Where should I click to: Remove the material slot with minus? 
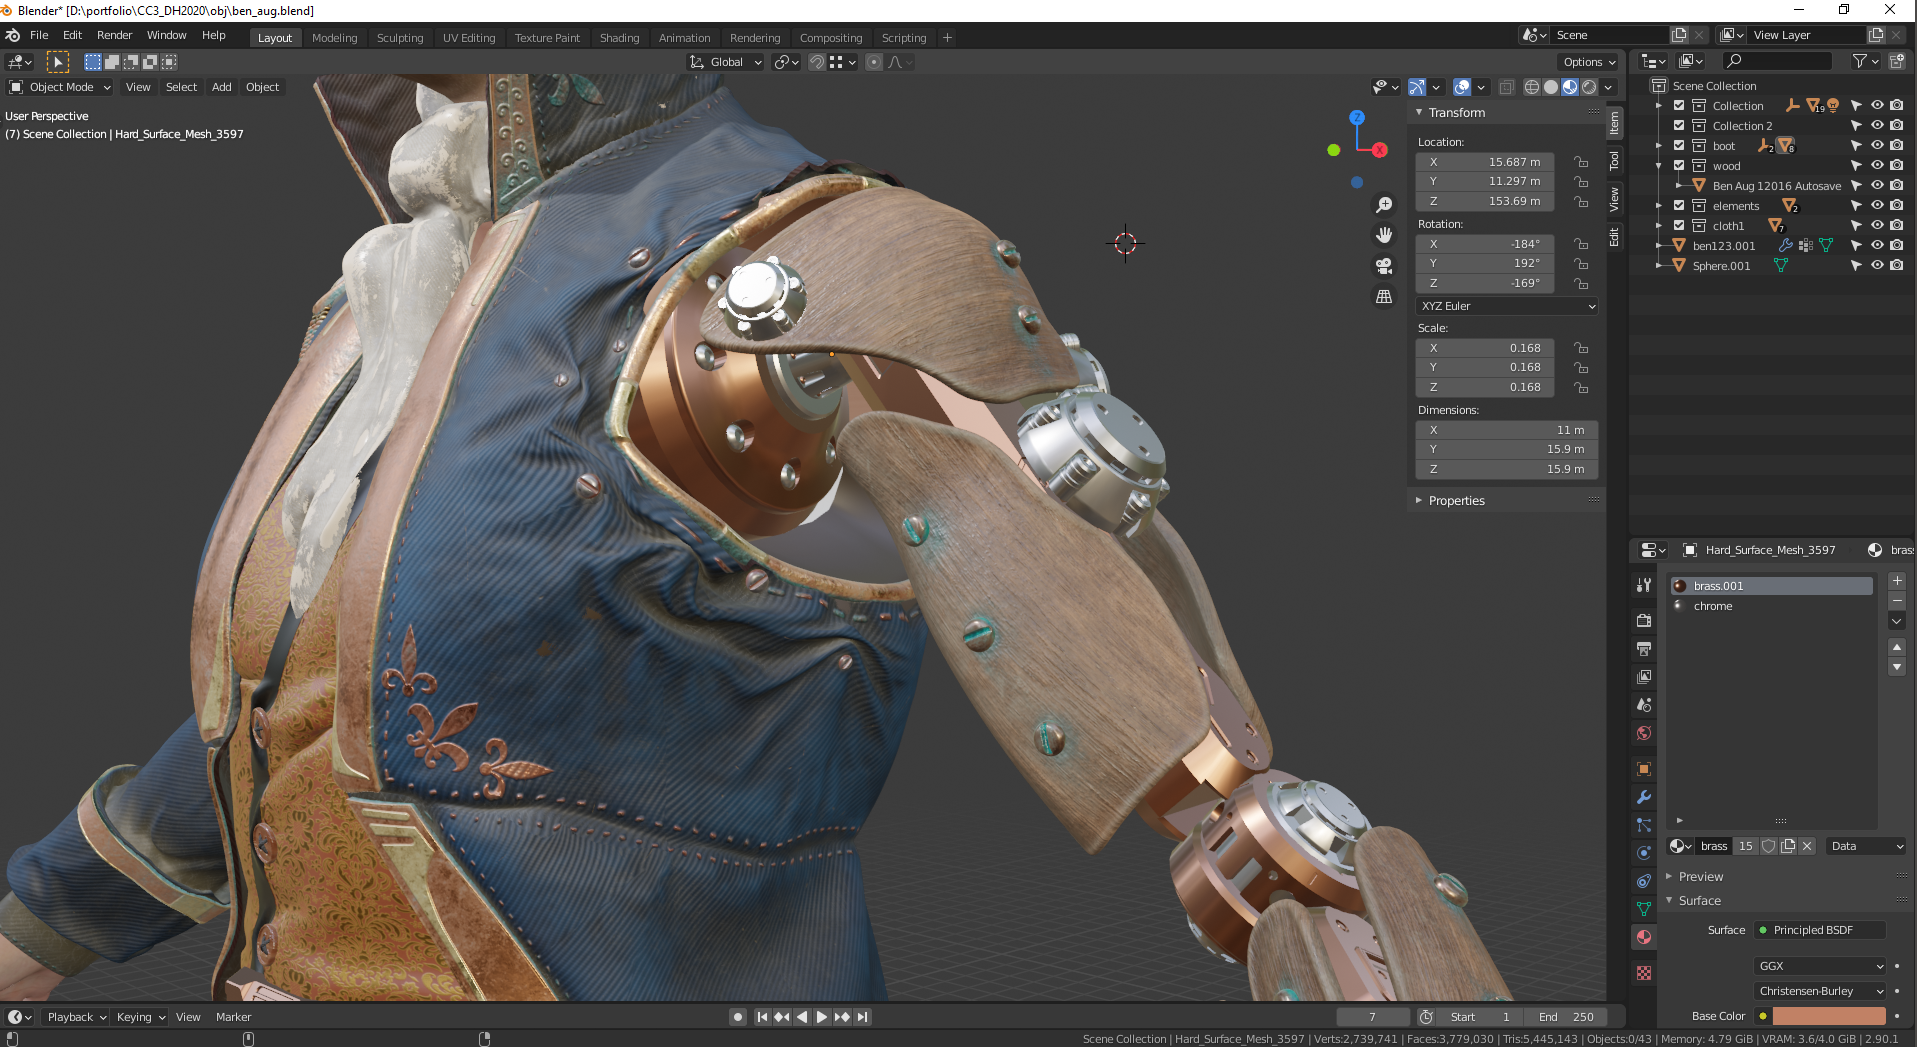coord(1897,601)
